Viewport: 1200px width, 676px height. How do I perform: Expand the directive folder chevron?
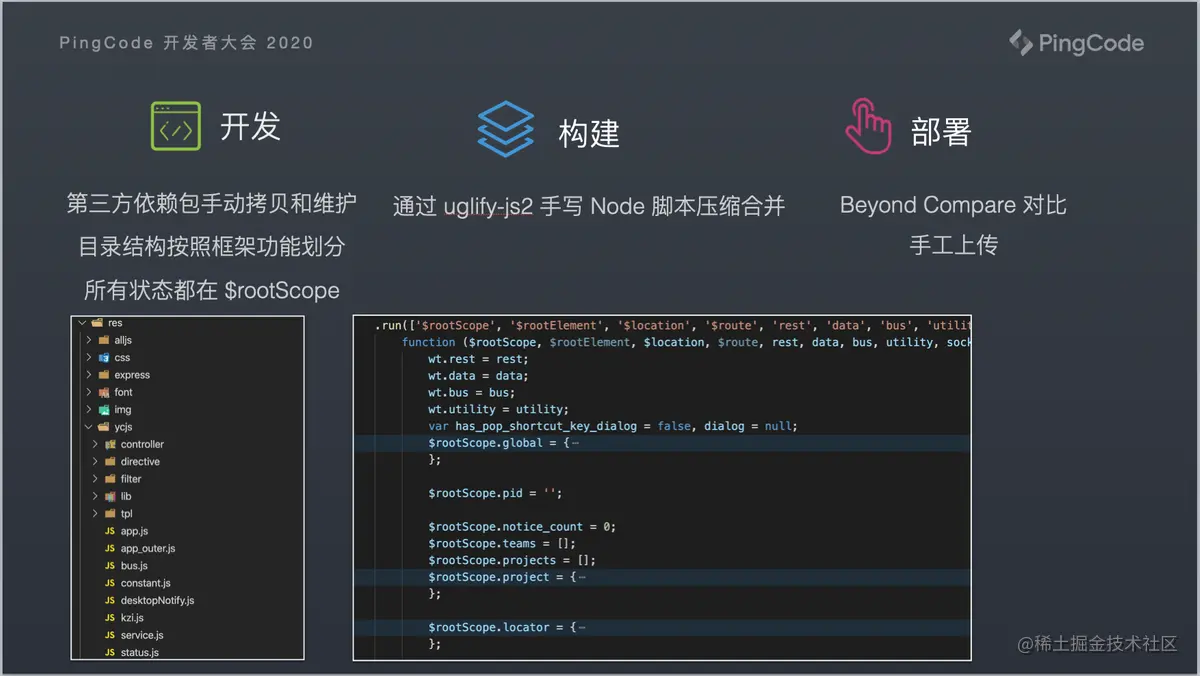96,461
